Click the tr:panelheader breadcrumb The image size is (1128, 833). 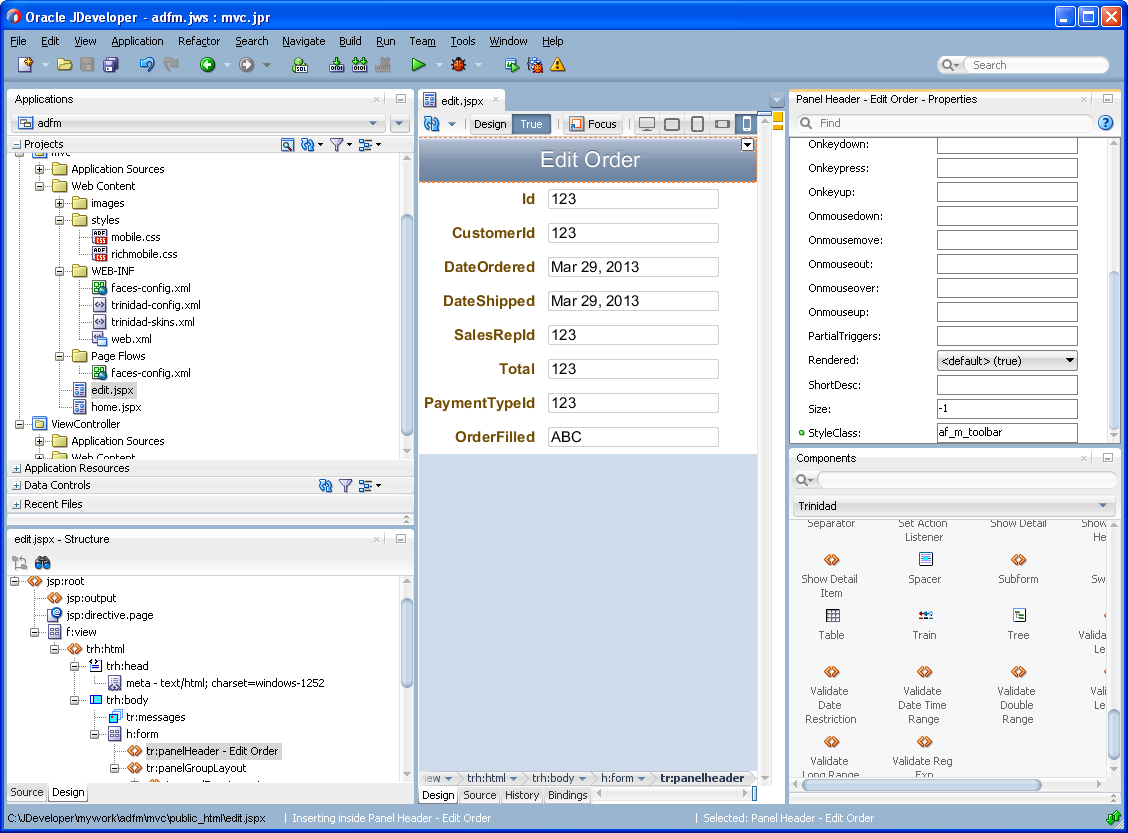coord(702,778)
